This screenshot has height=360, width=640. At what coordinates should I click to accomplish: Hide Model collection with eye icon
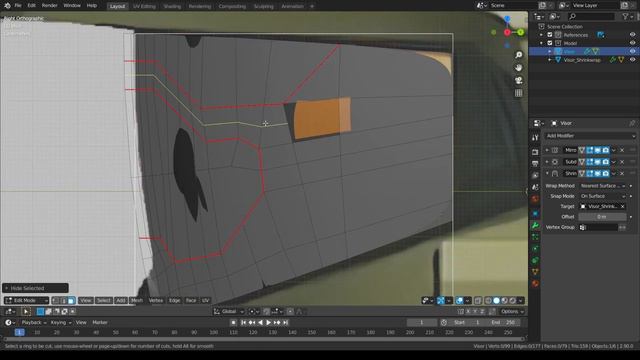point(632,43)
